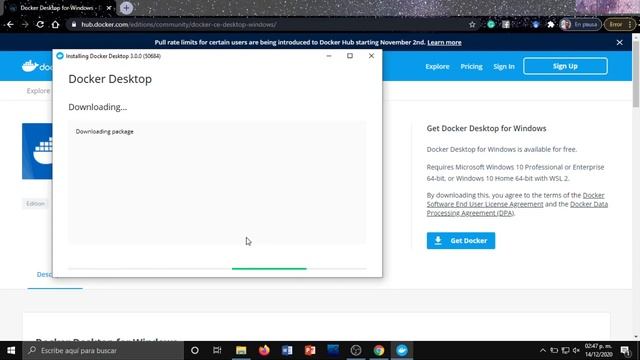The width and height of the screenshot is (640, 360).
Task: Click Docker installer icon on taskbar
Action: 402,350
